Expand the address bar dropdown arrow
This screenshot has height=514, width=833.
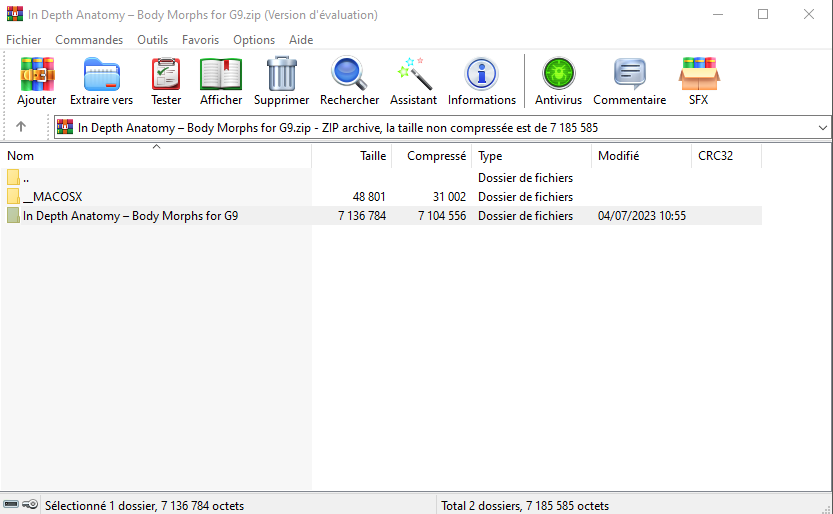(822, 128)
